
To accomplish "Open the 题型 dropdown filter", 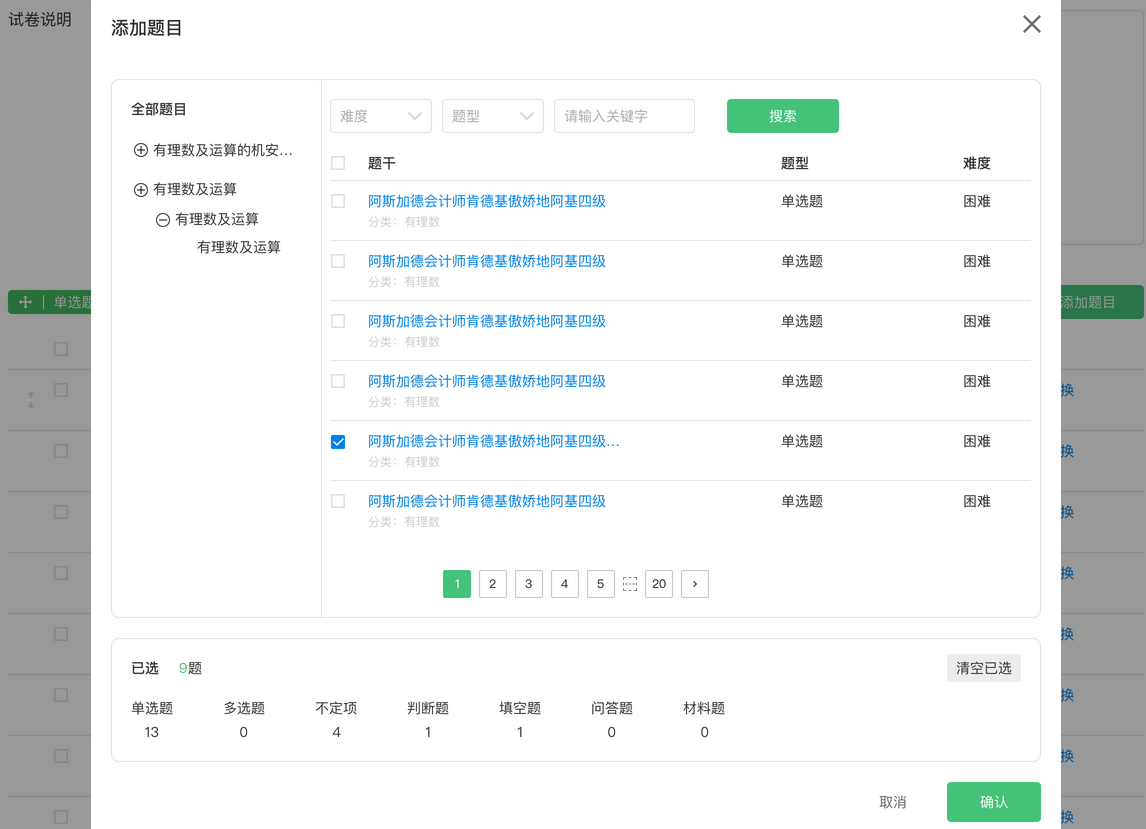I will [x=493, y=116].
